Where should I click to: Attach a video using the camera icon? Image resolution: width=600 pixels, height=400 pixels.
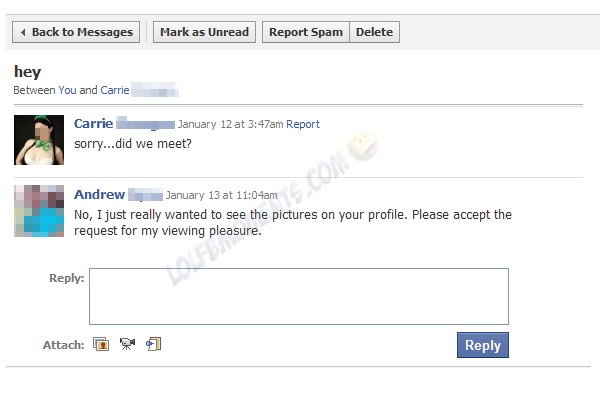[x=127, y=345]
